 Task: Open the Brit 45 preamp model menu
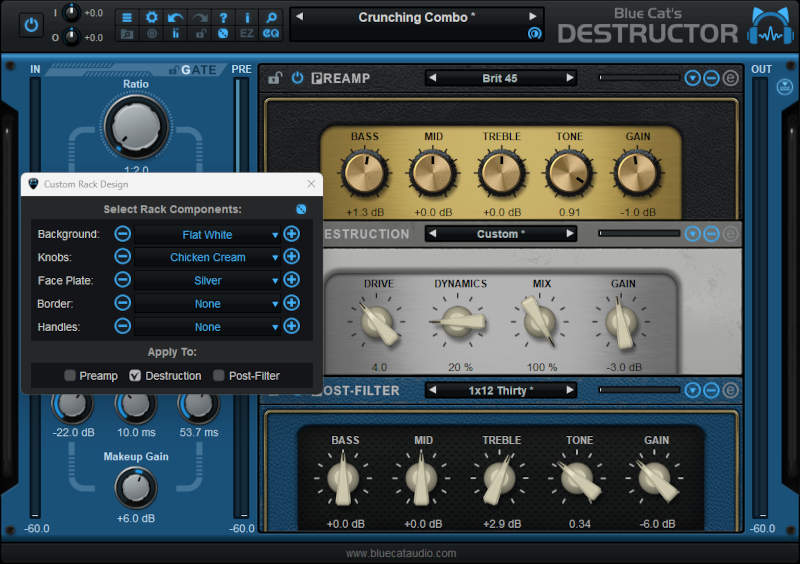pos(500,78)
